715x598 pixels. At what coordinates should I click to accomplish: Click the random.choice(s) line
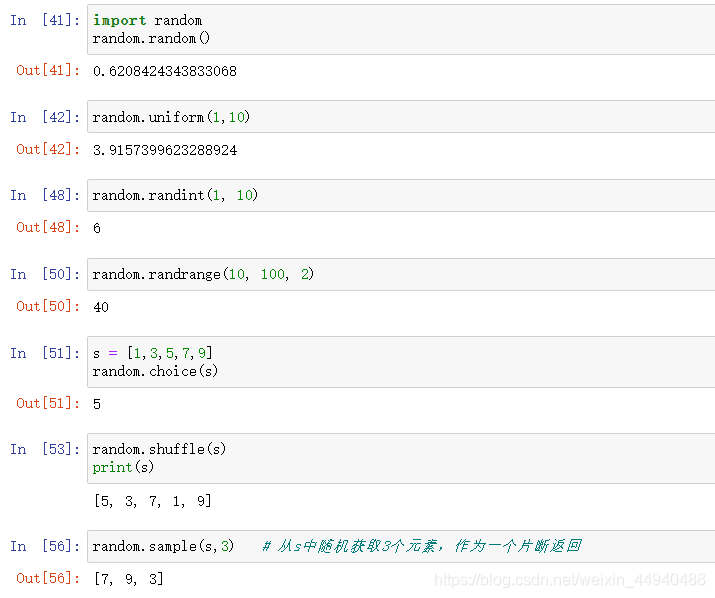[x=155, y=371]
